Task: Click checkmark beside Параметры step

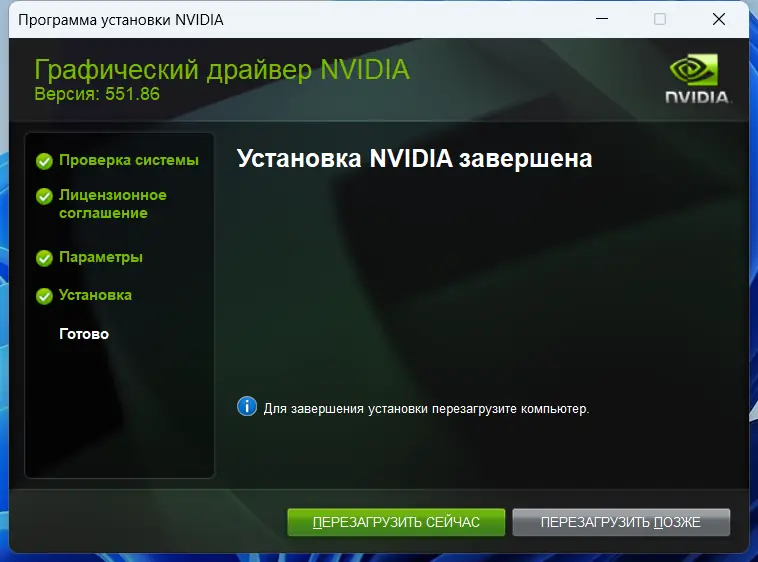Action: (44, 258)
